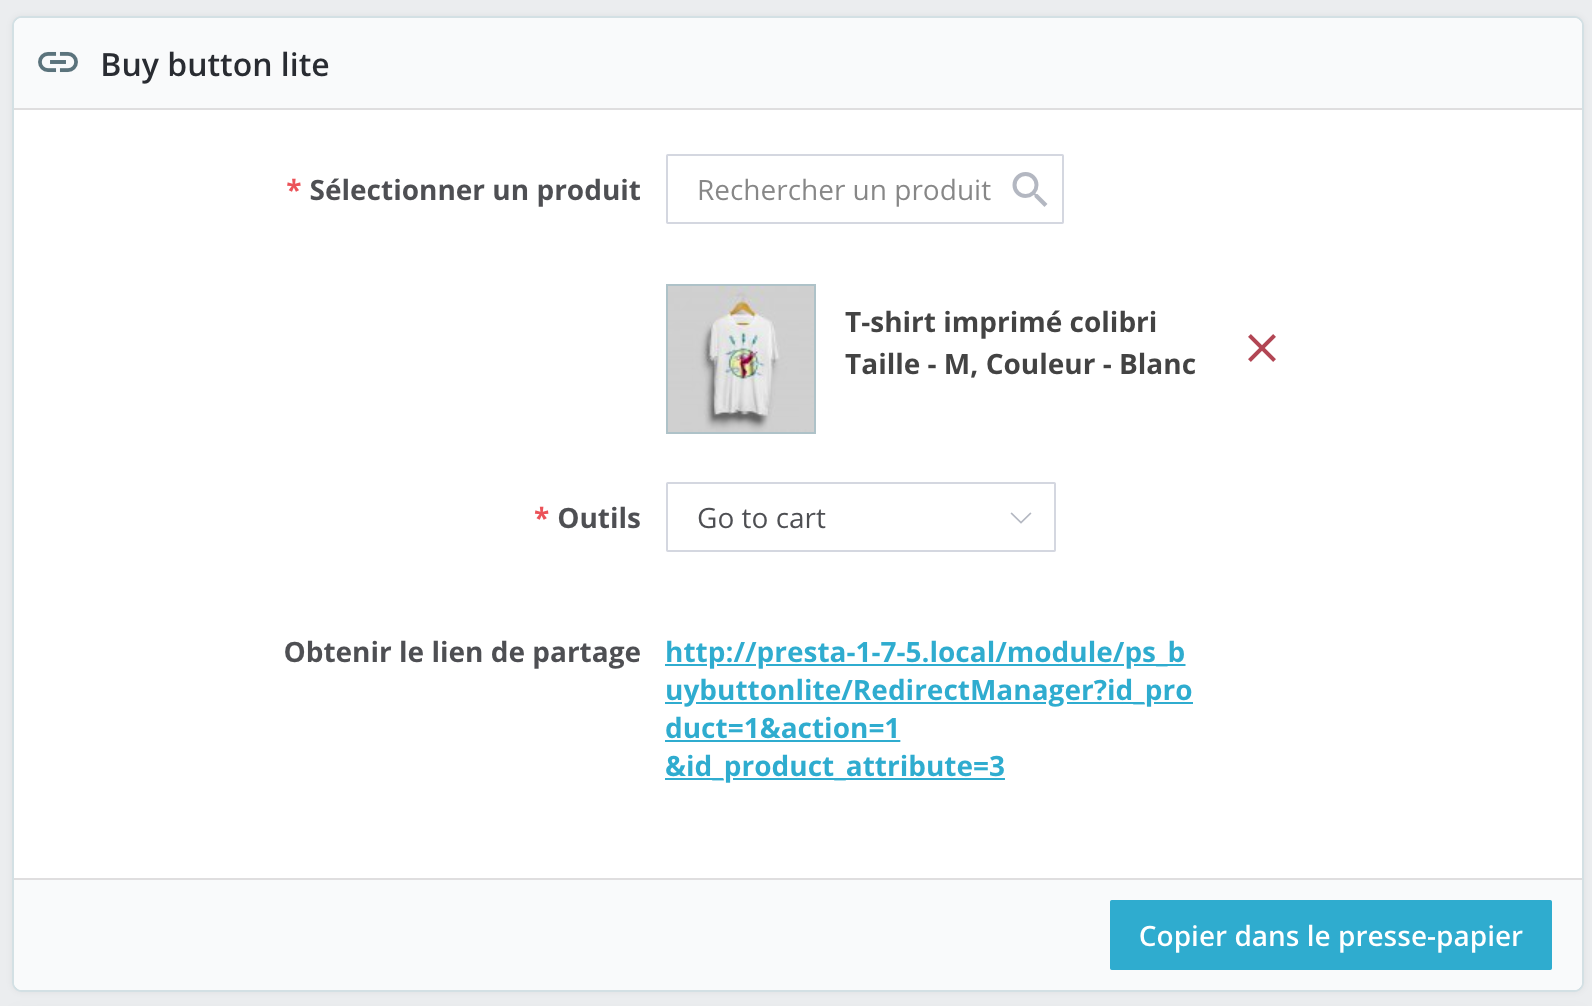Open the presta-1-7-5.local share link
The width and height of the screenshot is (1592, 1006).
pos(924,653)
